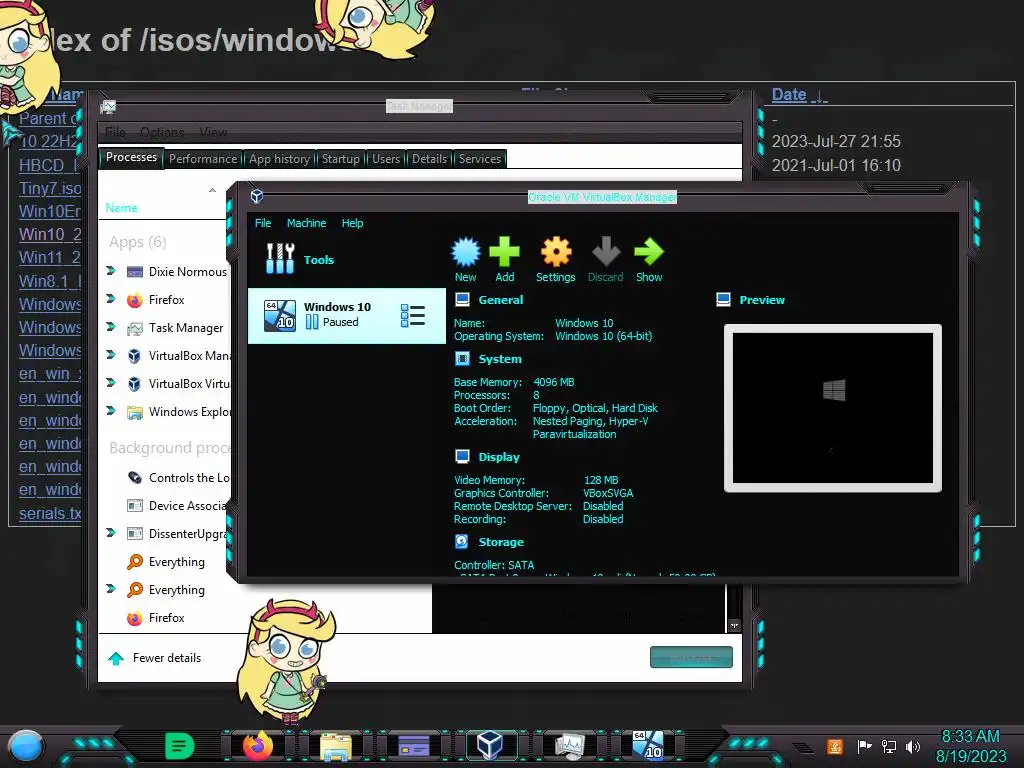Click the purple window taskbar icon
This screenshot has width=1024, height=768.
414,746
